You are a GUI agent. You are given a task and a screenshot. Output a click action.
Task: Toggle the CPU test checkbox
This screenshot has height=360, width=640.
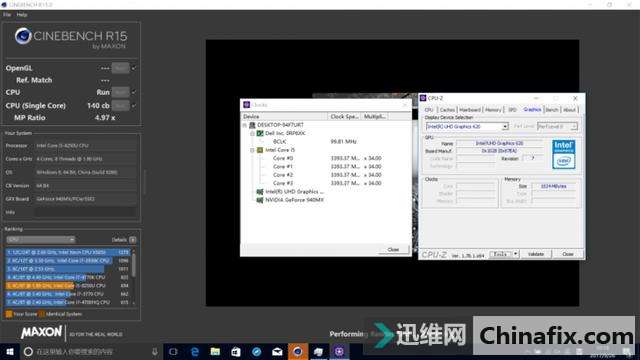(134, 92)
